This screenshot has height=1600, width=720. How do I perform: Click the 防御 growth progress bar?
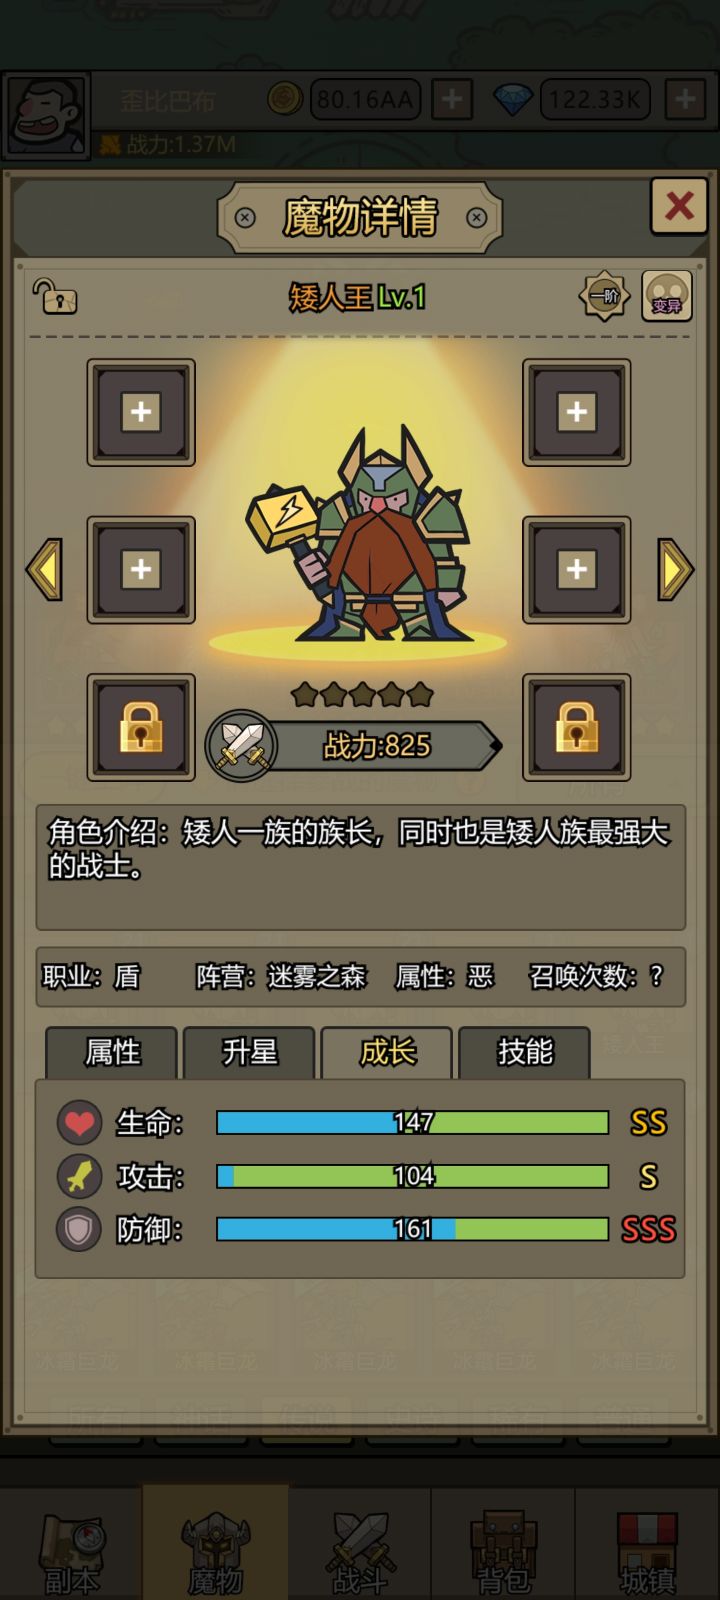coord(413,1229)
